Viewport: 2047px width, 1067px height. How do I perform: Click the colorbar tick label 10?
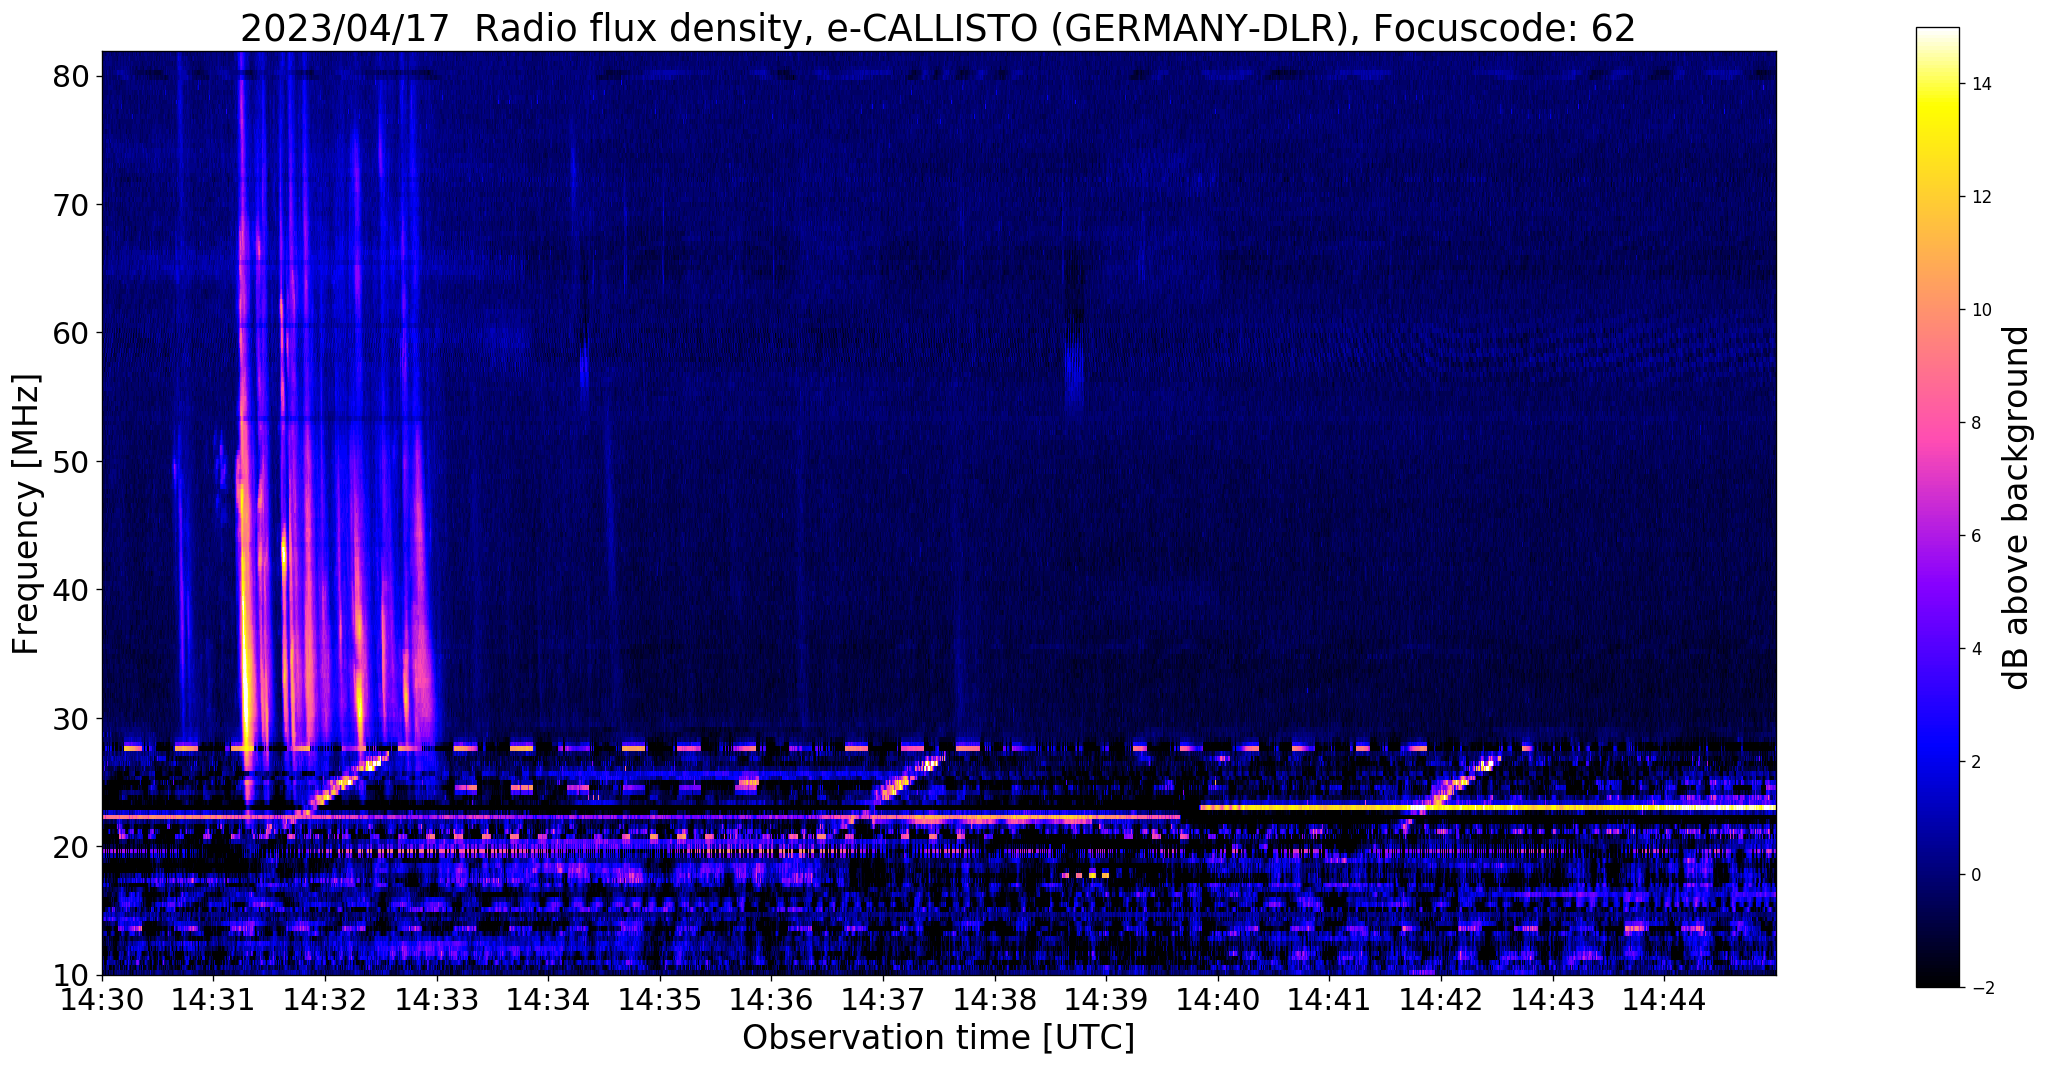coord(1980,310)
